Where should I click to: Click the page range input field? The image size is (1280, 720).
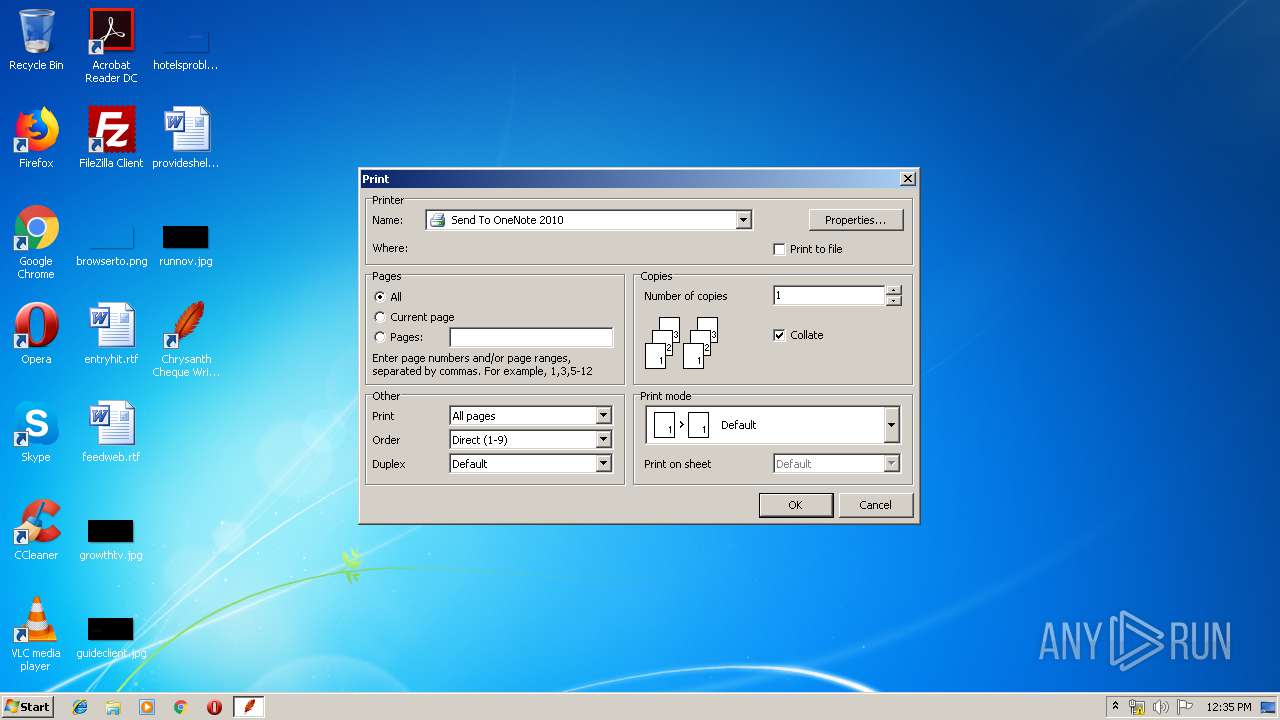(x=531, y=337)
